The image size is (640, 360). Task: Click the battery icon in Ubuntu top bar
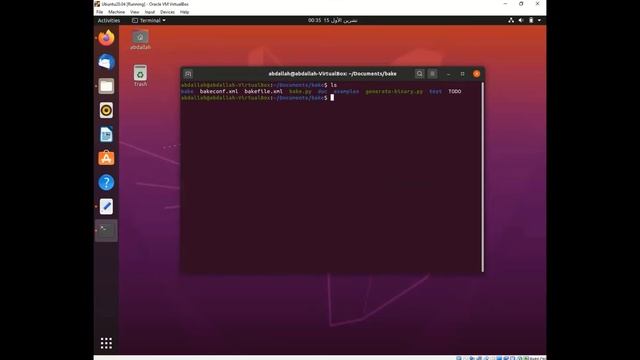[531, 20]
